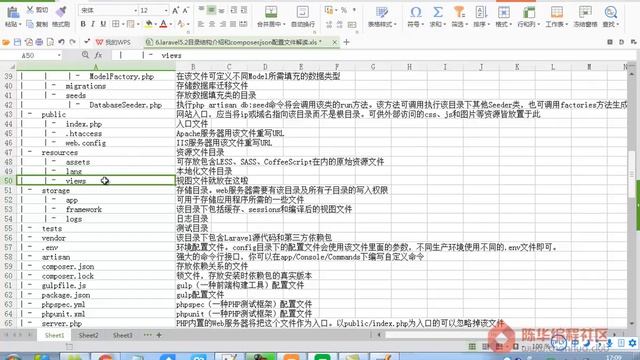Click the Filter (筛选) funnel icon
The height and width of the screenshot is (360, 640).
pos(459,12)
